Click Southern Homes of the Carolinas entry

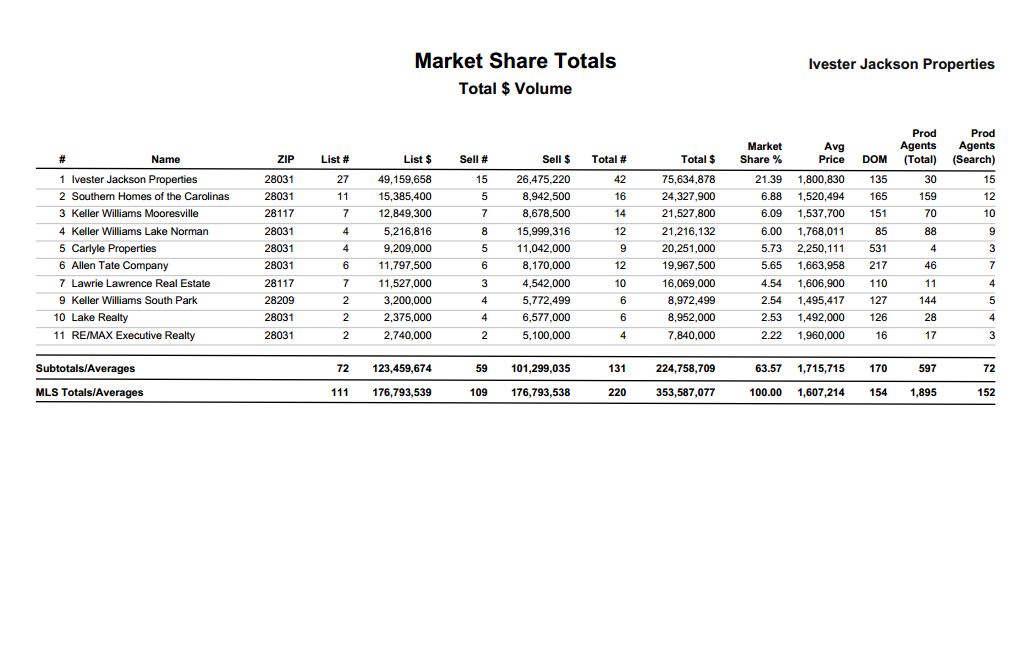[150, 196]
